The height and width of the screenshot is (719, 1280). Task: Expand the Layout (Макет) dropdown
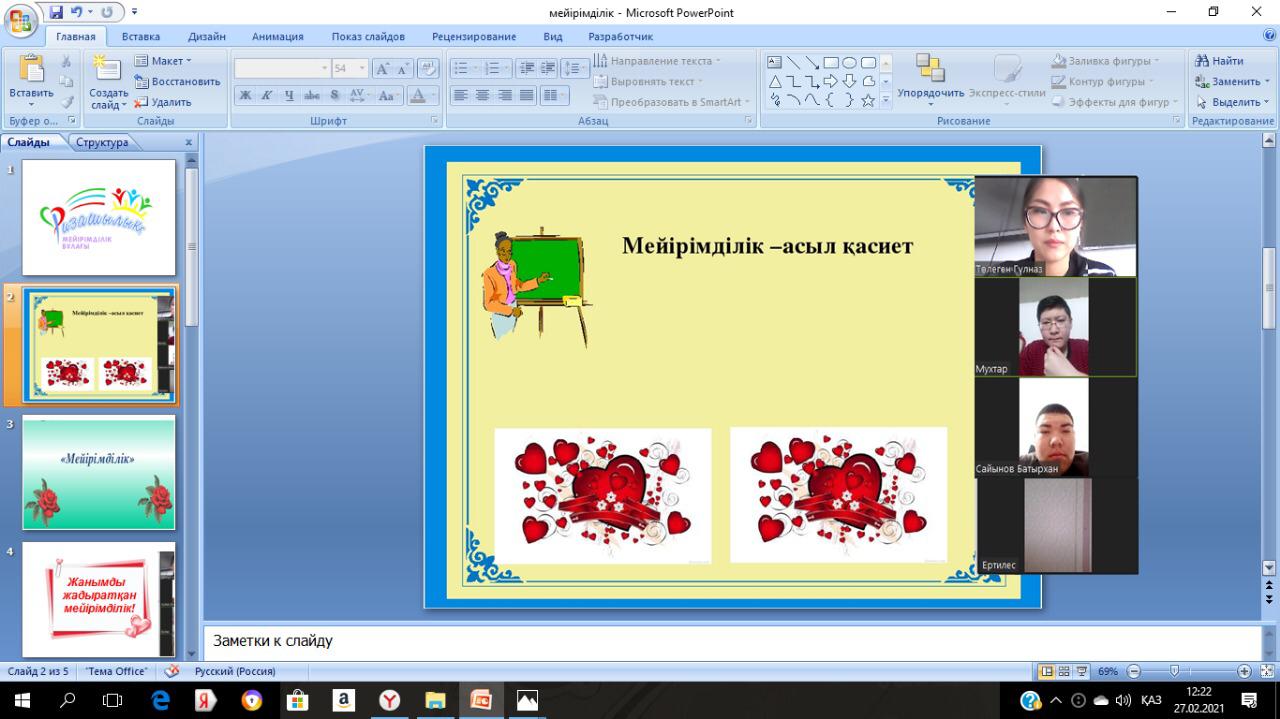tap(164, 61)
